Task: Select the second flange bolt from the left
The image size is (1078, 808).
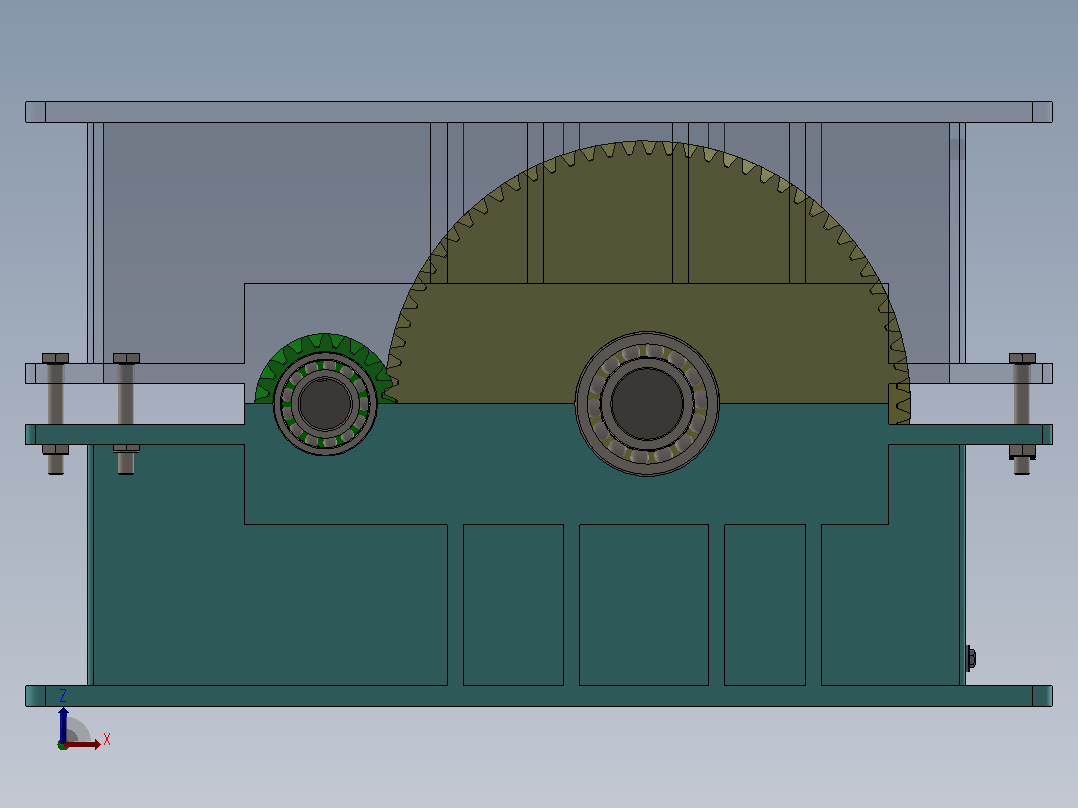Action: point(126,413)
